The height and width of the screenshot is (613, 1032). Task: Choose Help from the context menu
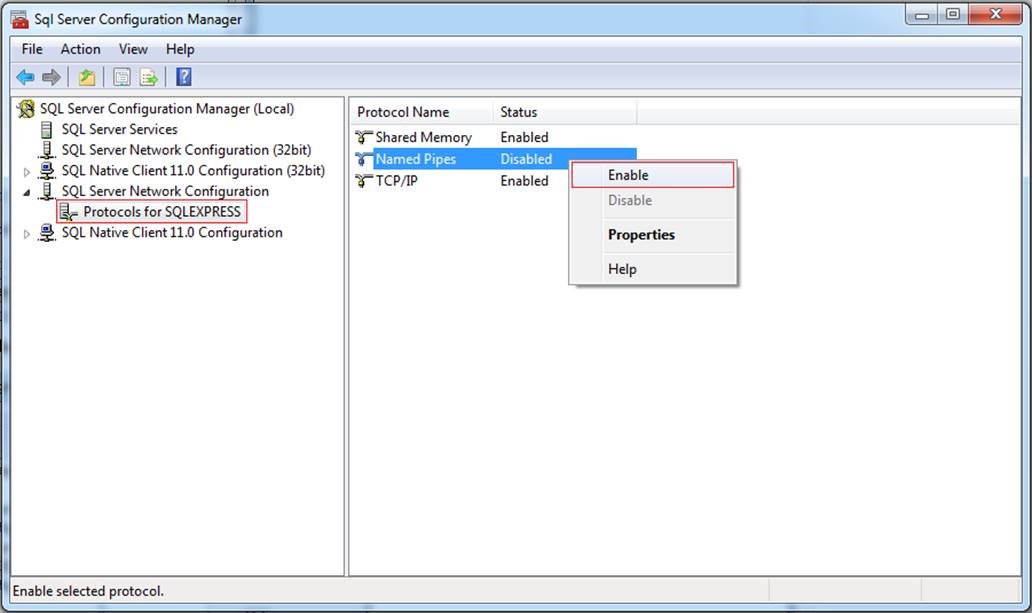652,269
